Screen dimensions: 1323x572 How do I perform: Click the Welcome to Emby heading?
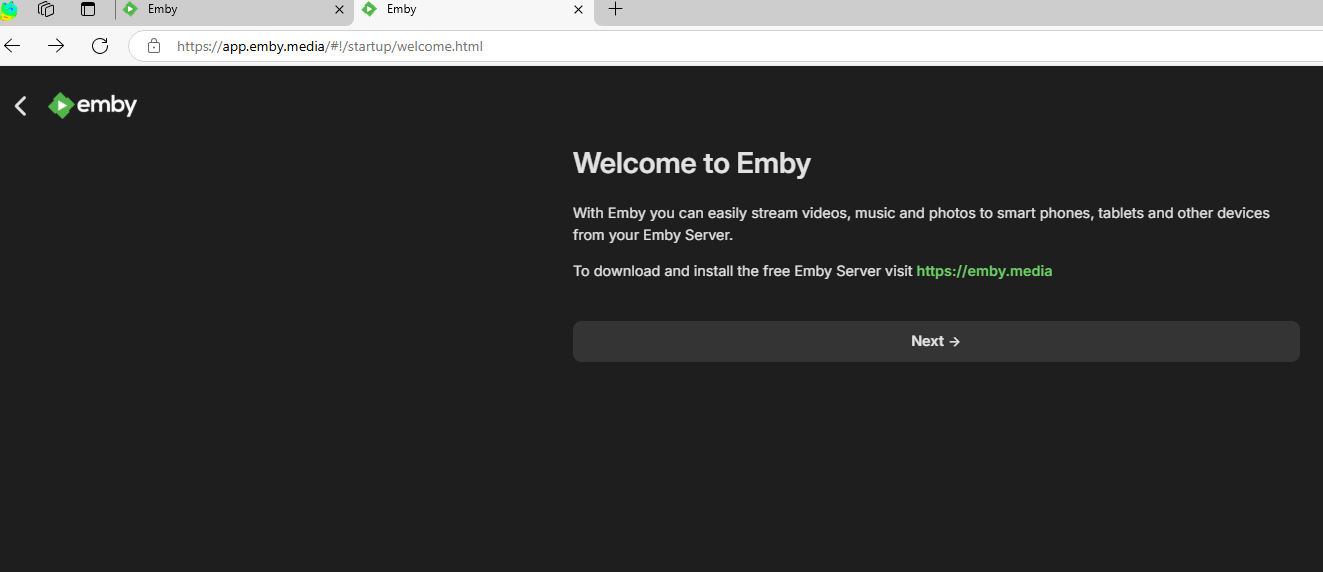(x=691, y=163)
